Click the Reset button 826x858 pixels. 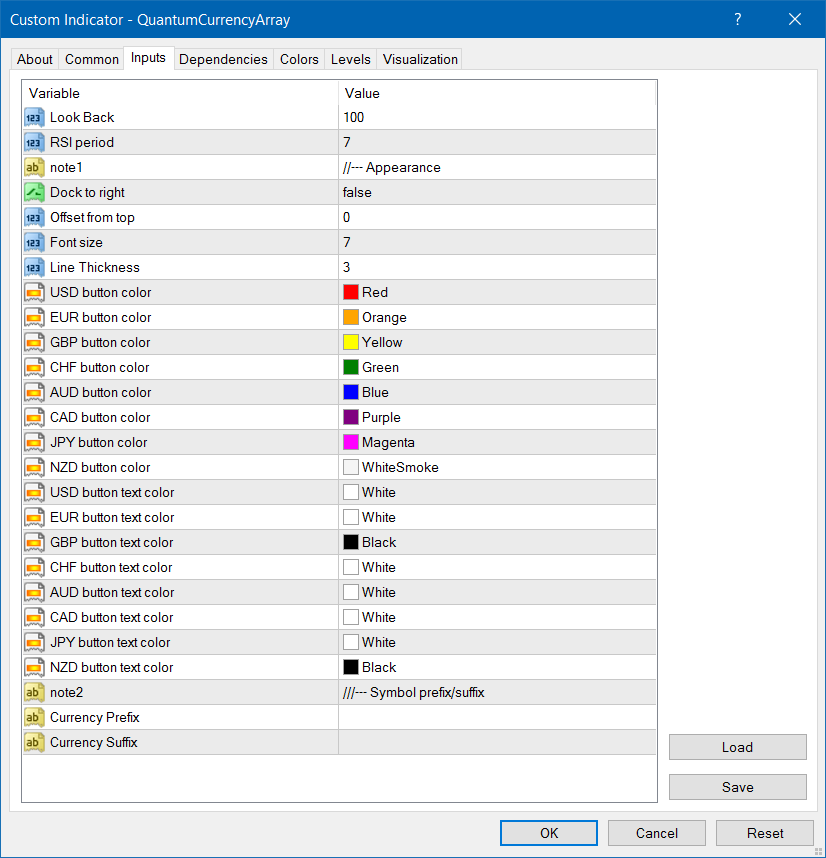[765, 833]
